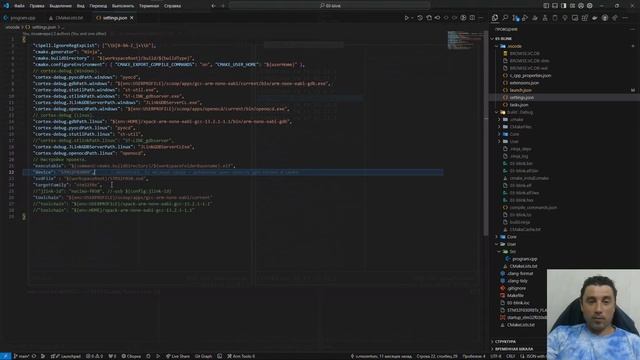
Task: Open the Вид menu
Action: click(x=81, y=6)
